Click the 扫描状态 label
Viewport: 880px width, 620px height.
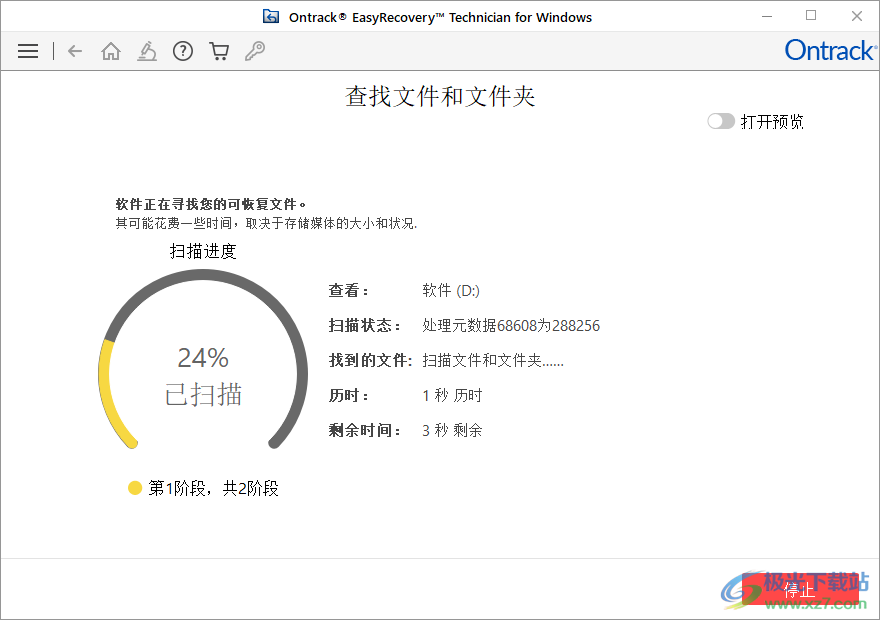pyautogui.click(x=364, y=325)
